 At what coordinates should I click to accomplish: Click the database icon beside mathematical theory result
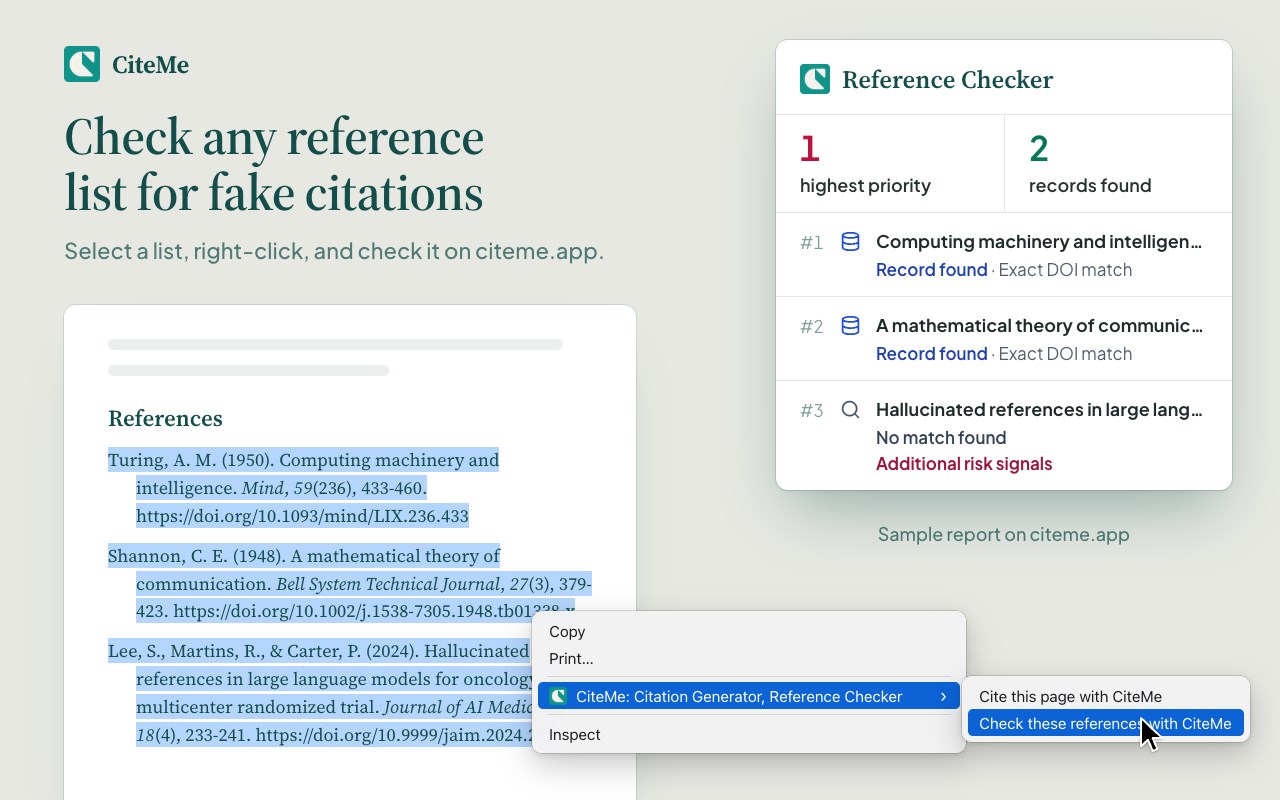point(850,325)
